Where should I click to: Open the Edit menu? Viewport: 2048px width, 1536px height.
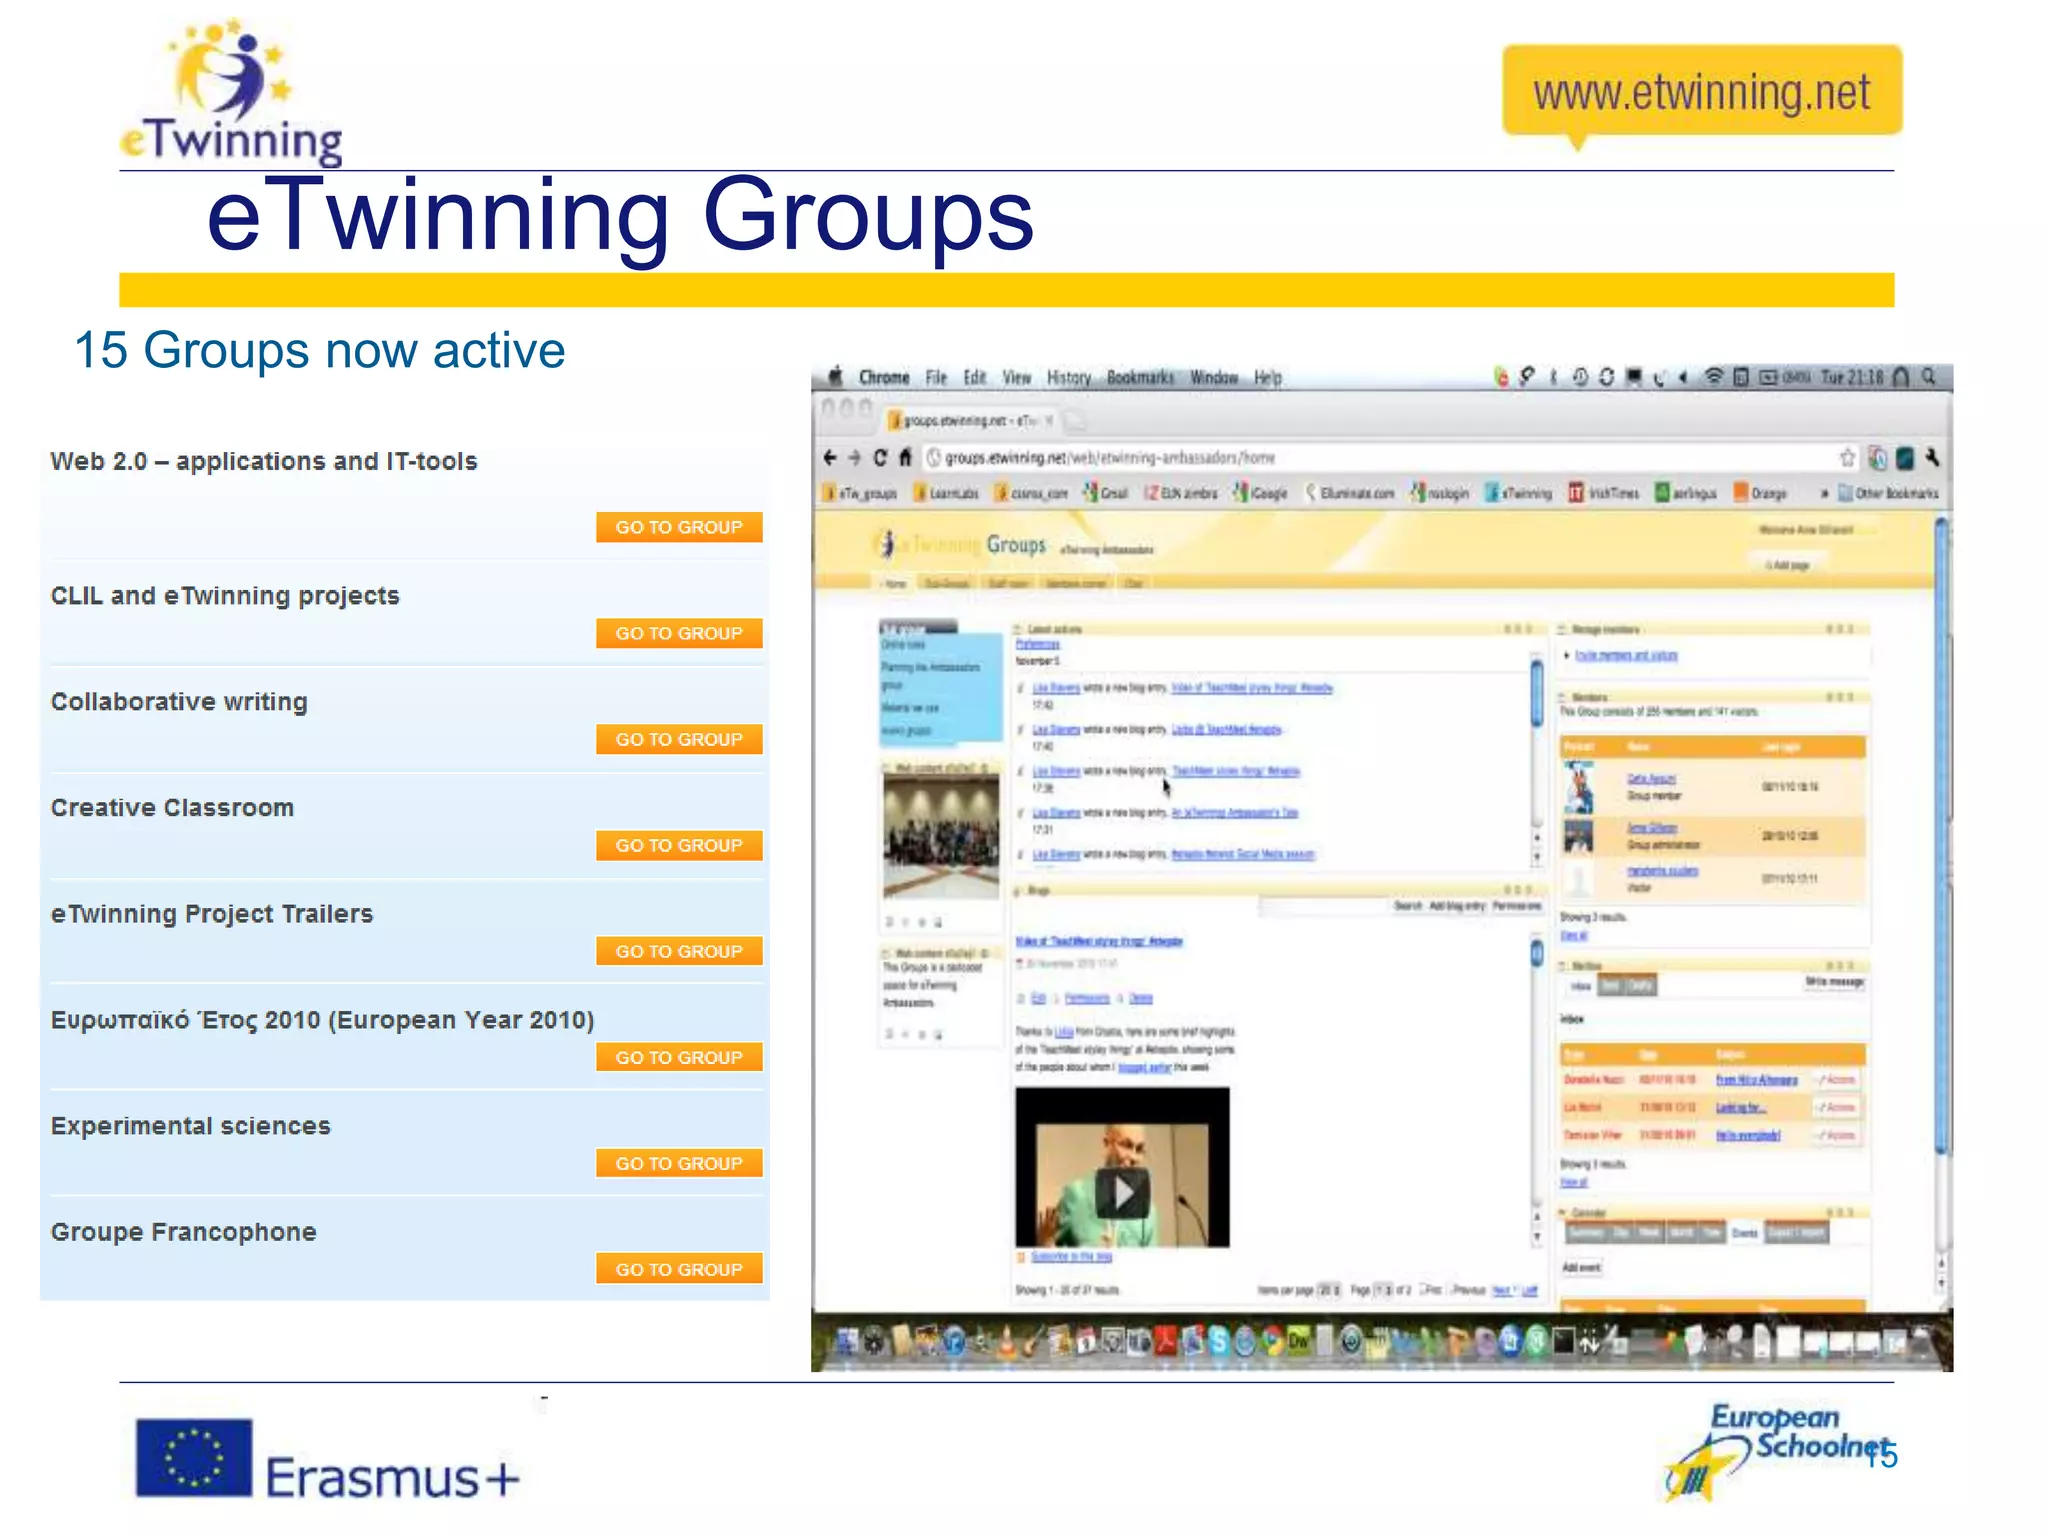[975, 377]
